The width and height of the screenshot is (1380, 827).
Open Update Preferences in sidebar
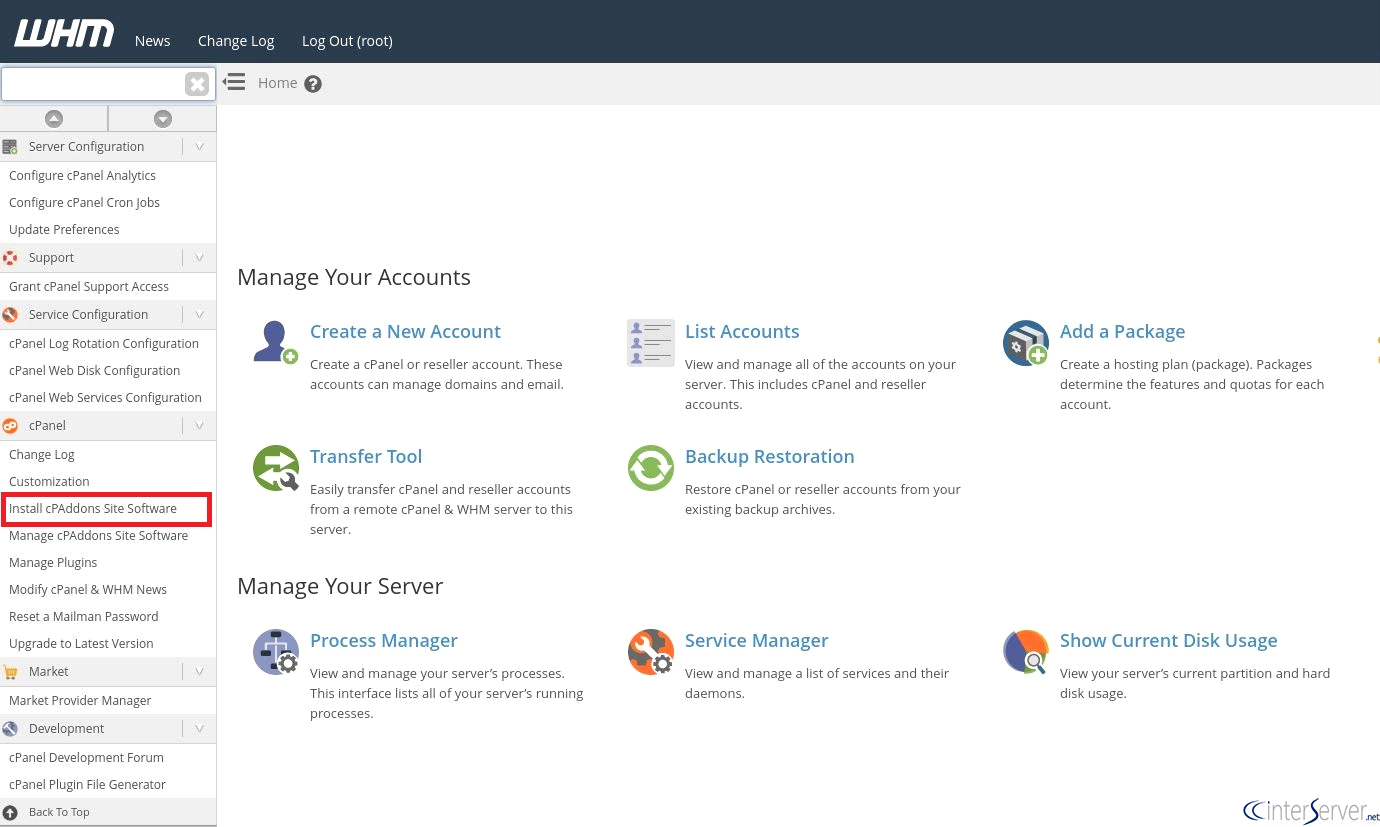pos(64,230)
